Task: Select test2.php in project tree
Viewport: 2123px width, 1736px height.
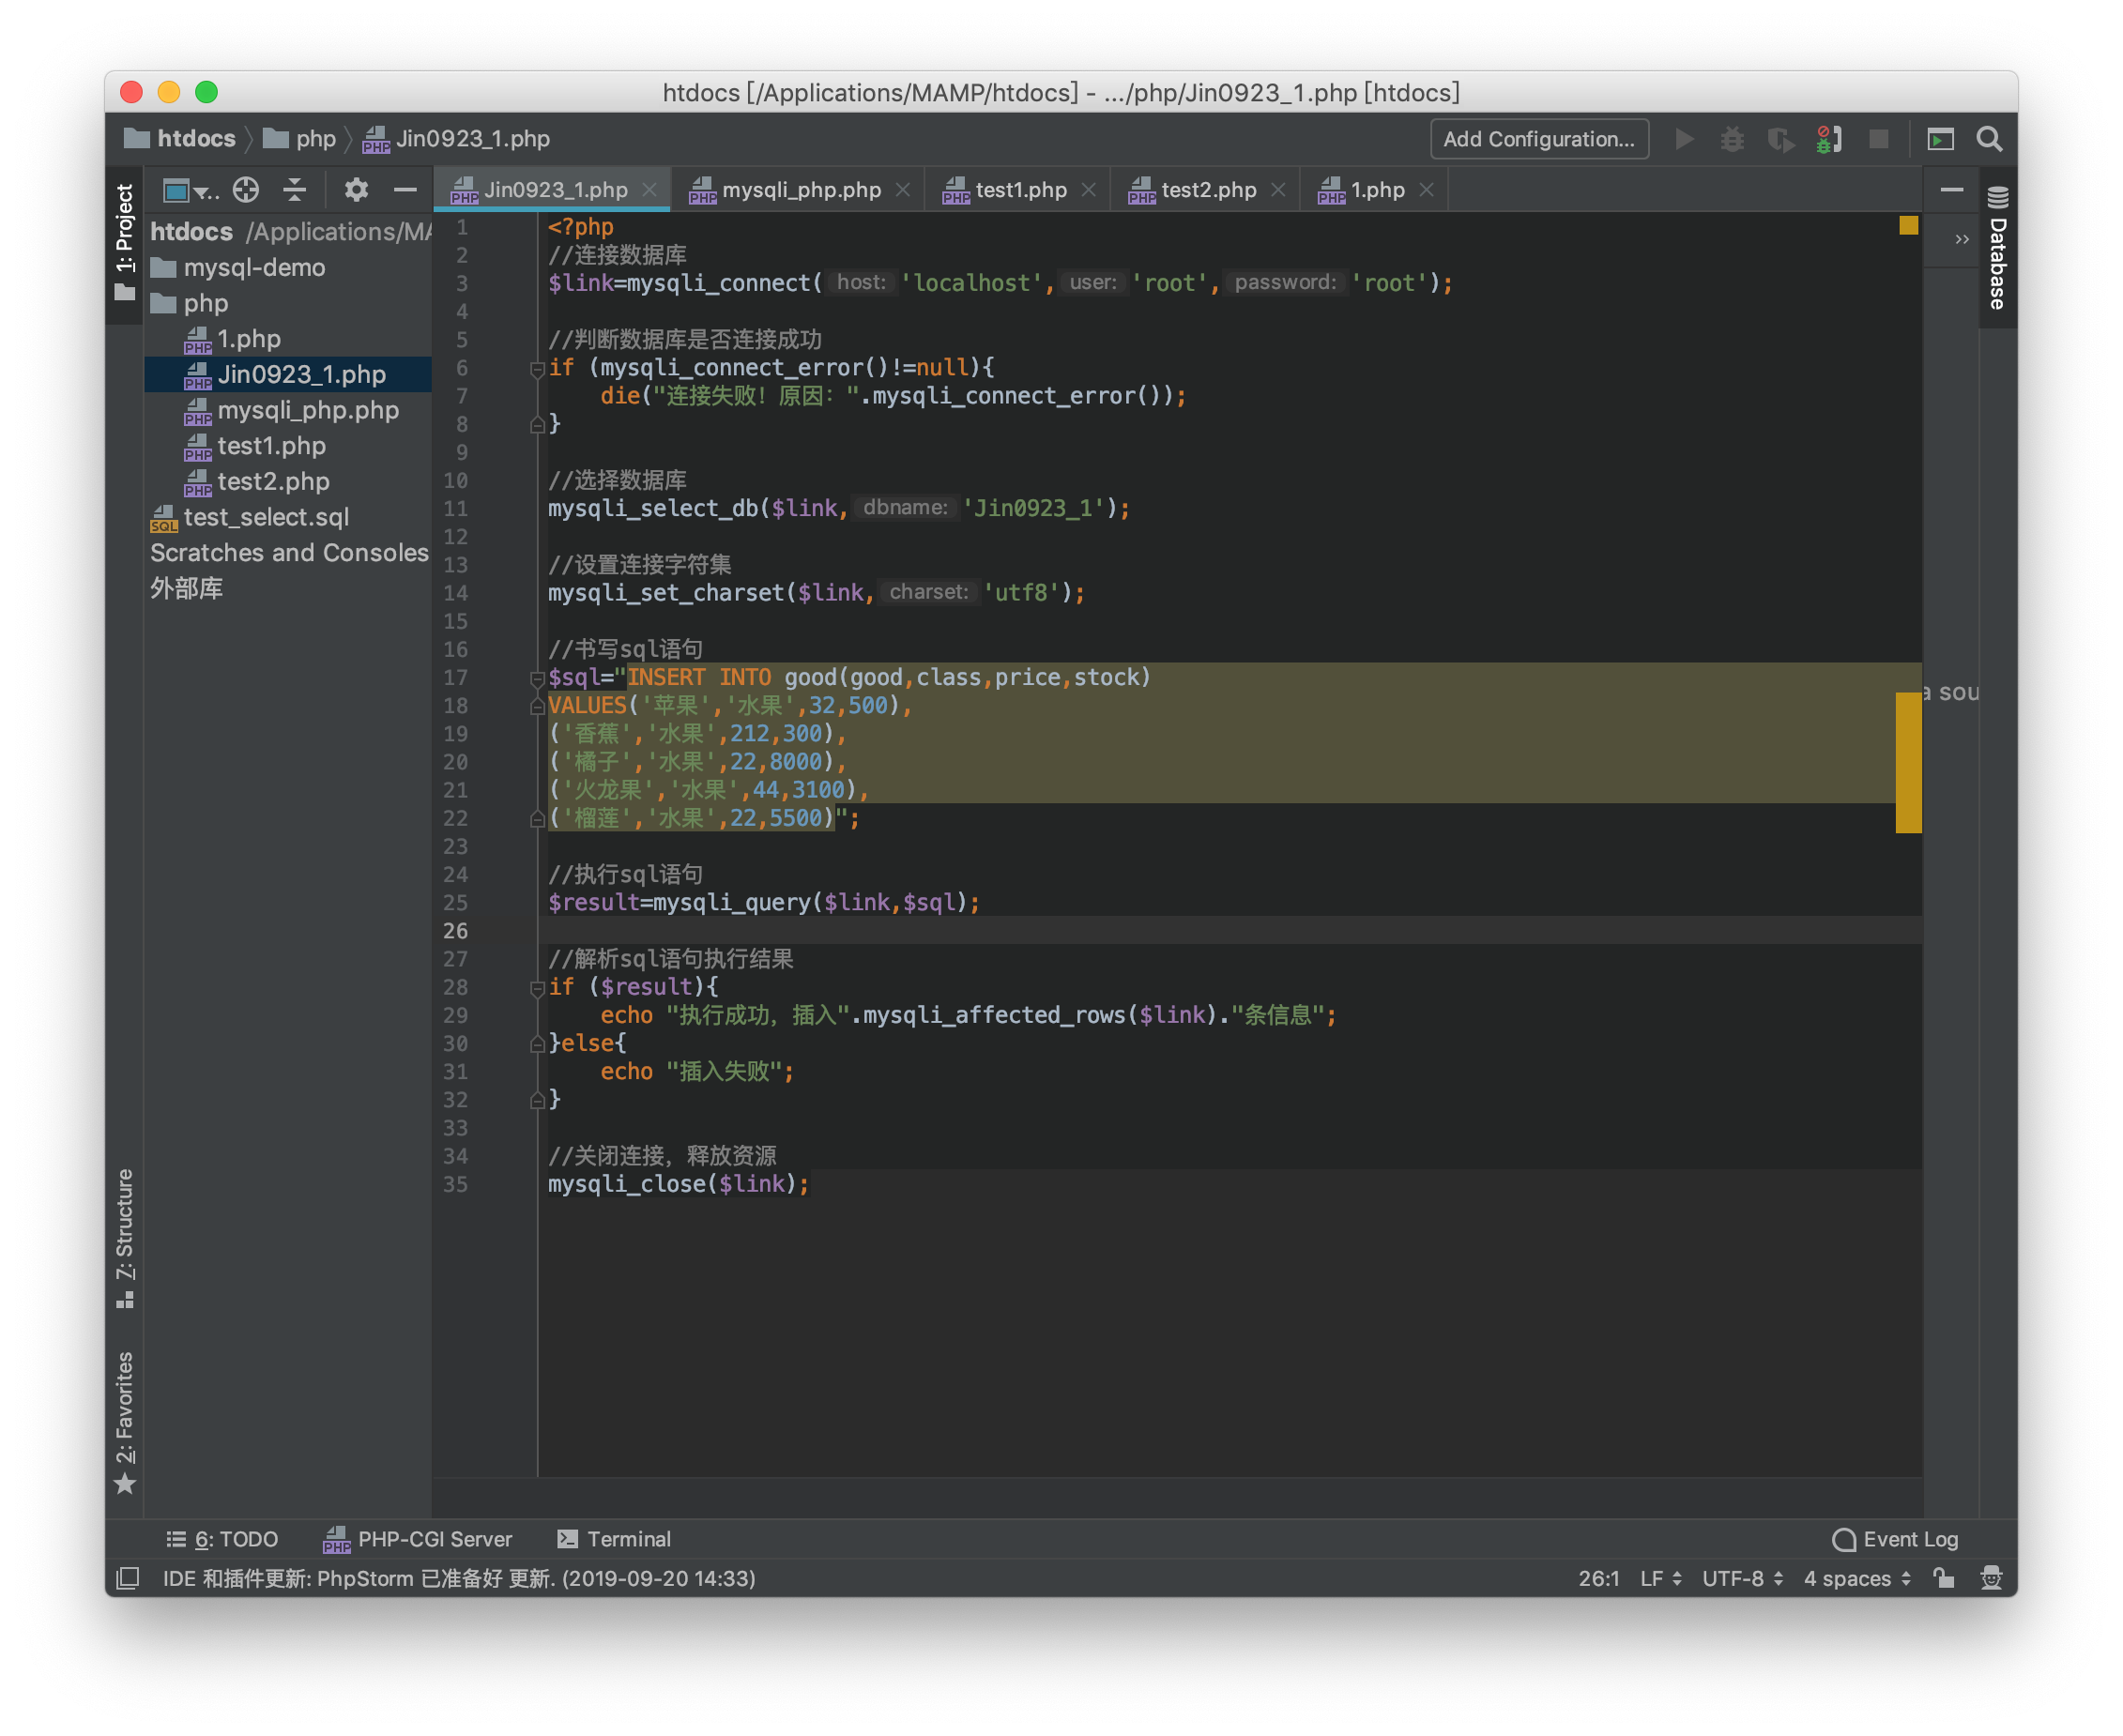Action: [x=288, y=481]
